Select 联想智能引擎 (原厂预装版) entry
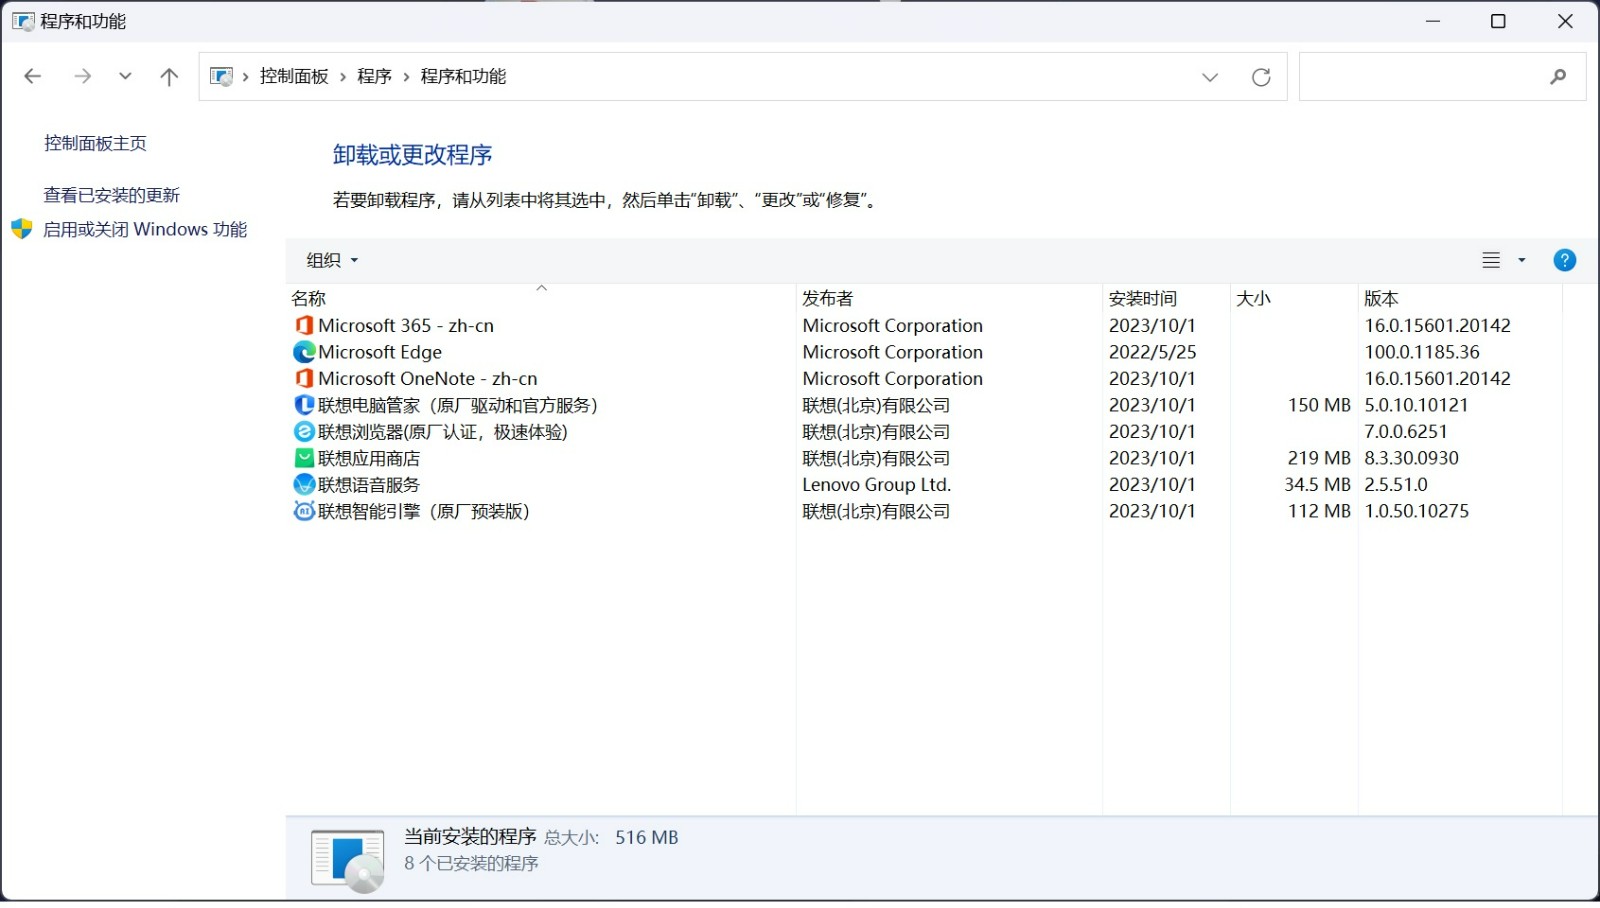 [424, 511]
